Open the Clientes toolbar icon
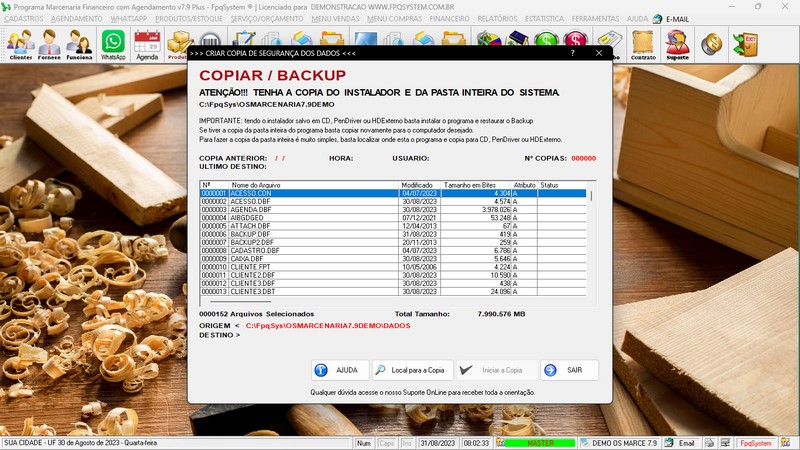The image size is (800, 450). (x=20, y=45)
